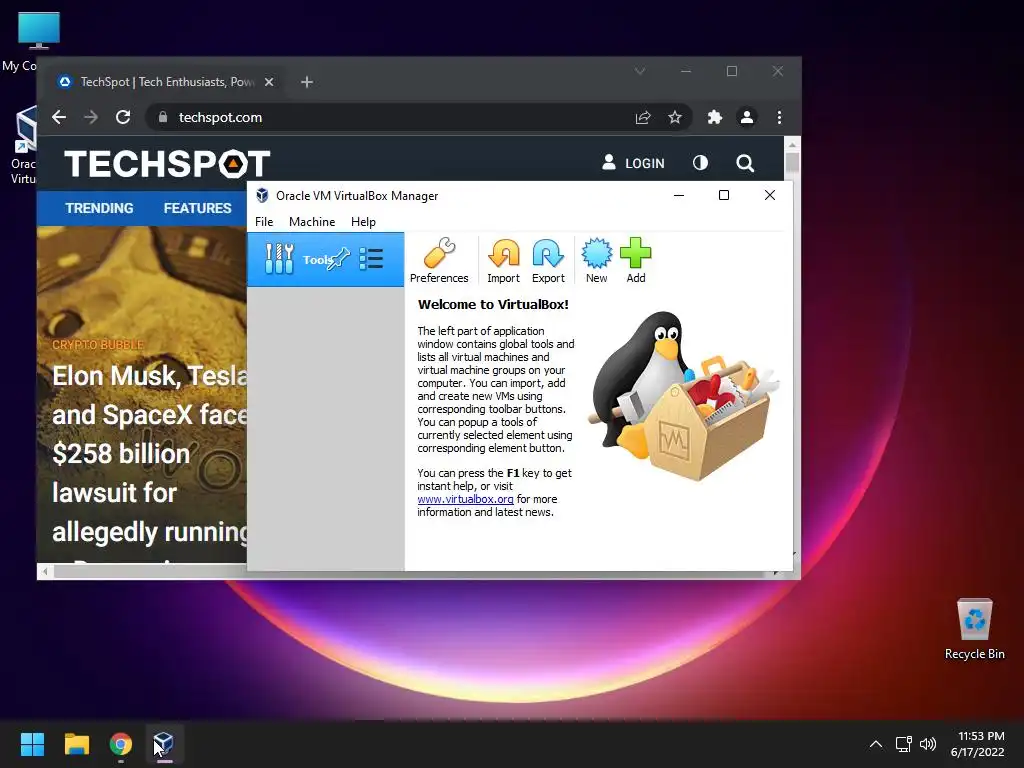Toggle TechSpot dark mode contrast icon
Image resolution: width=1024 pixels, height=768 pixels.
[x=700, y=163]
